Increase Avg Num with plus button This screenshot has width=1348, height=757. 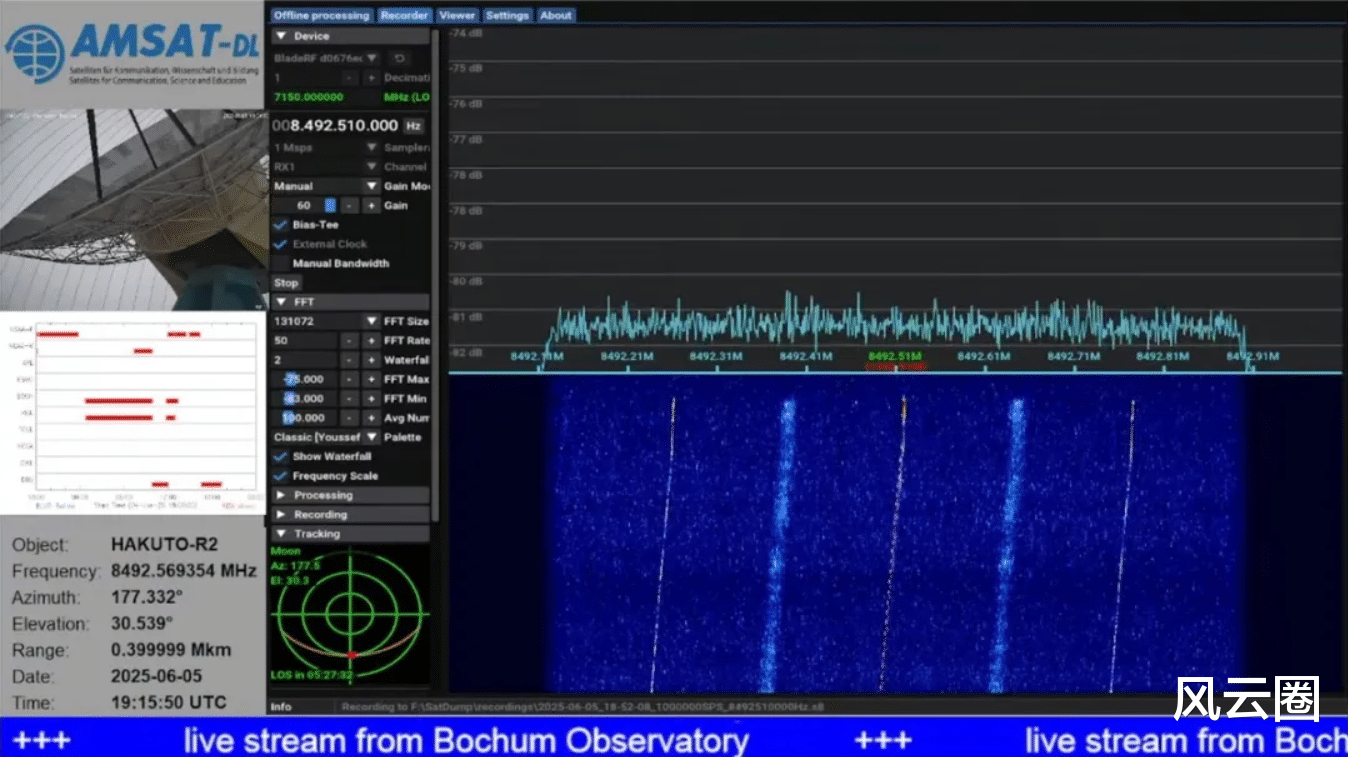pyautogui.click(x=370, y=418)
